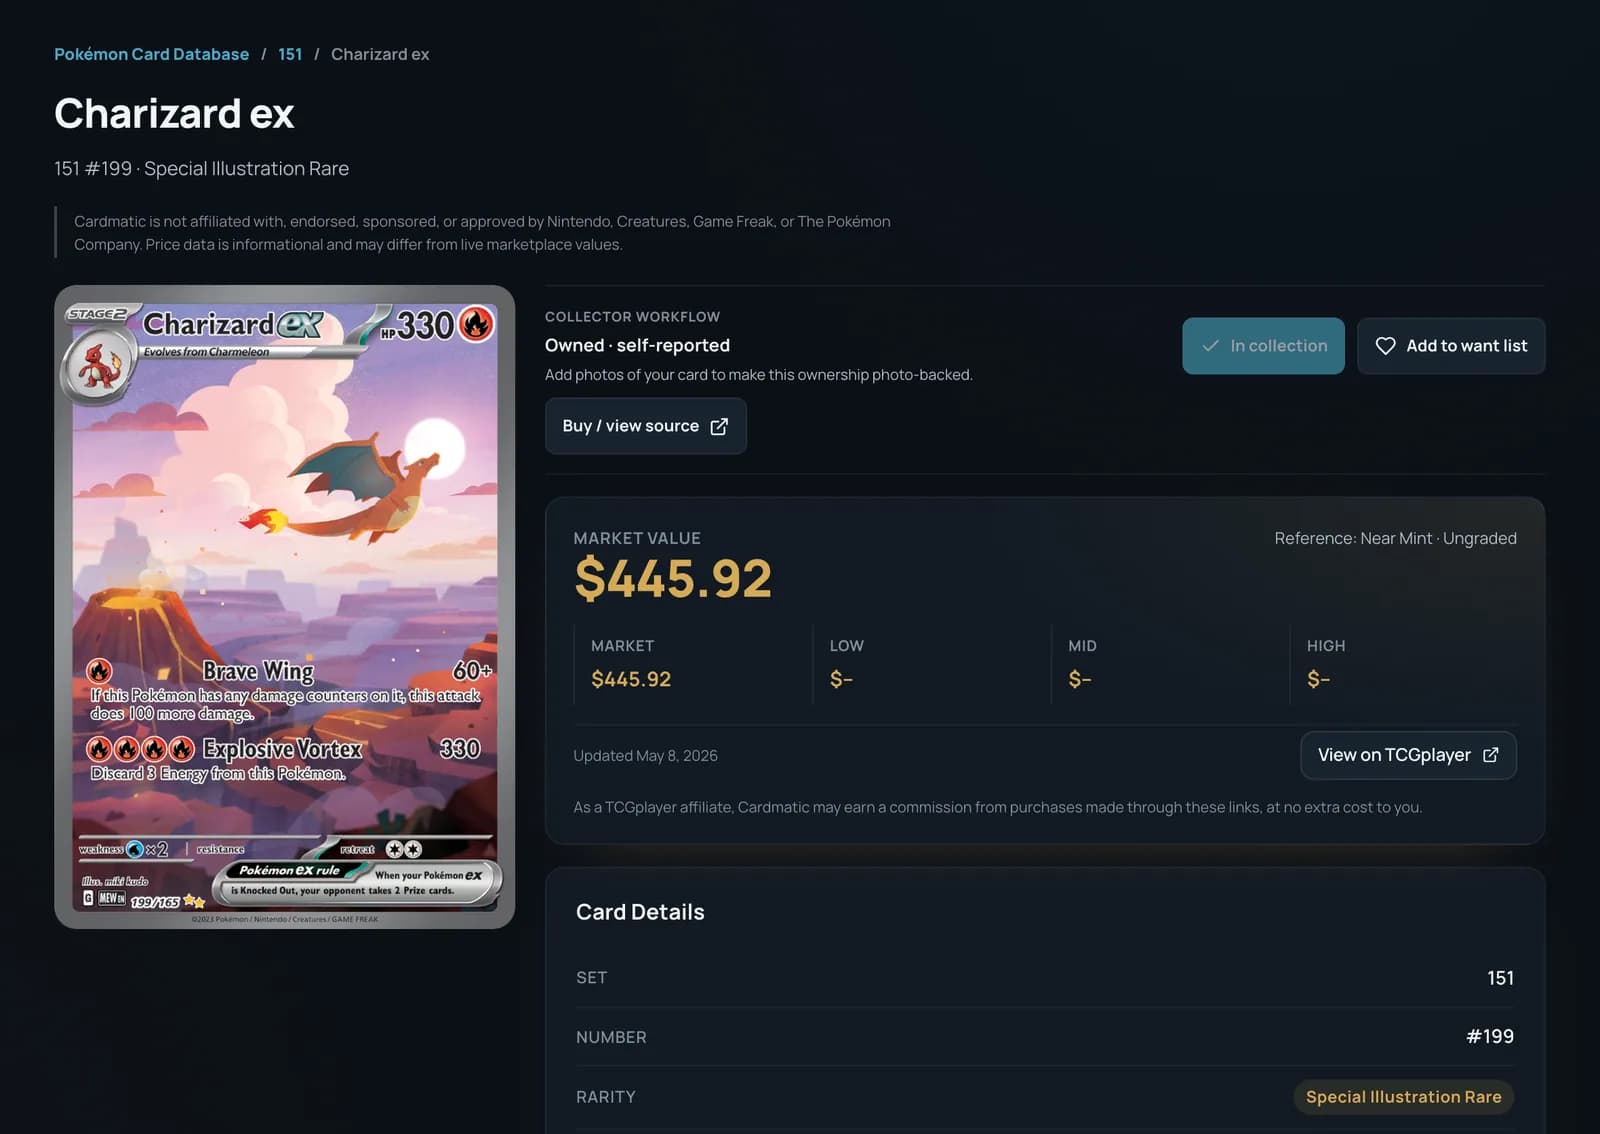The height and width of the screenshot is (1134, 1600).
Task: Click the 151 #199 · Special Illustration Rare subtitle
Action: 201,169
